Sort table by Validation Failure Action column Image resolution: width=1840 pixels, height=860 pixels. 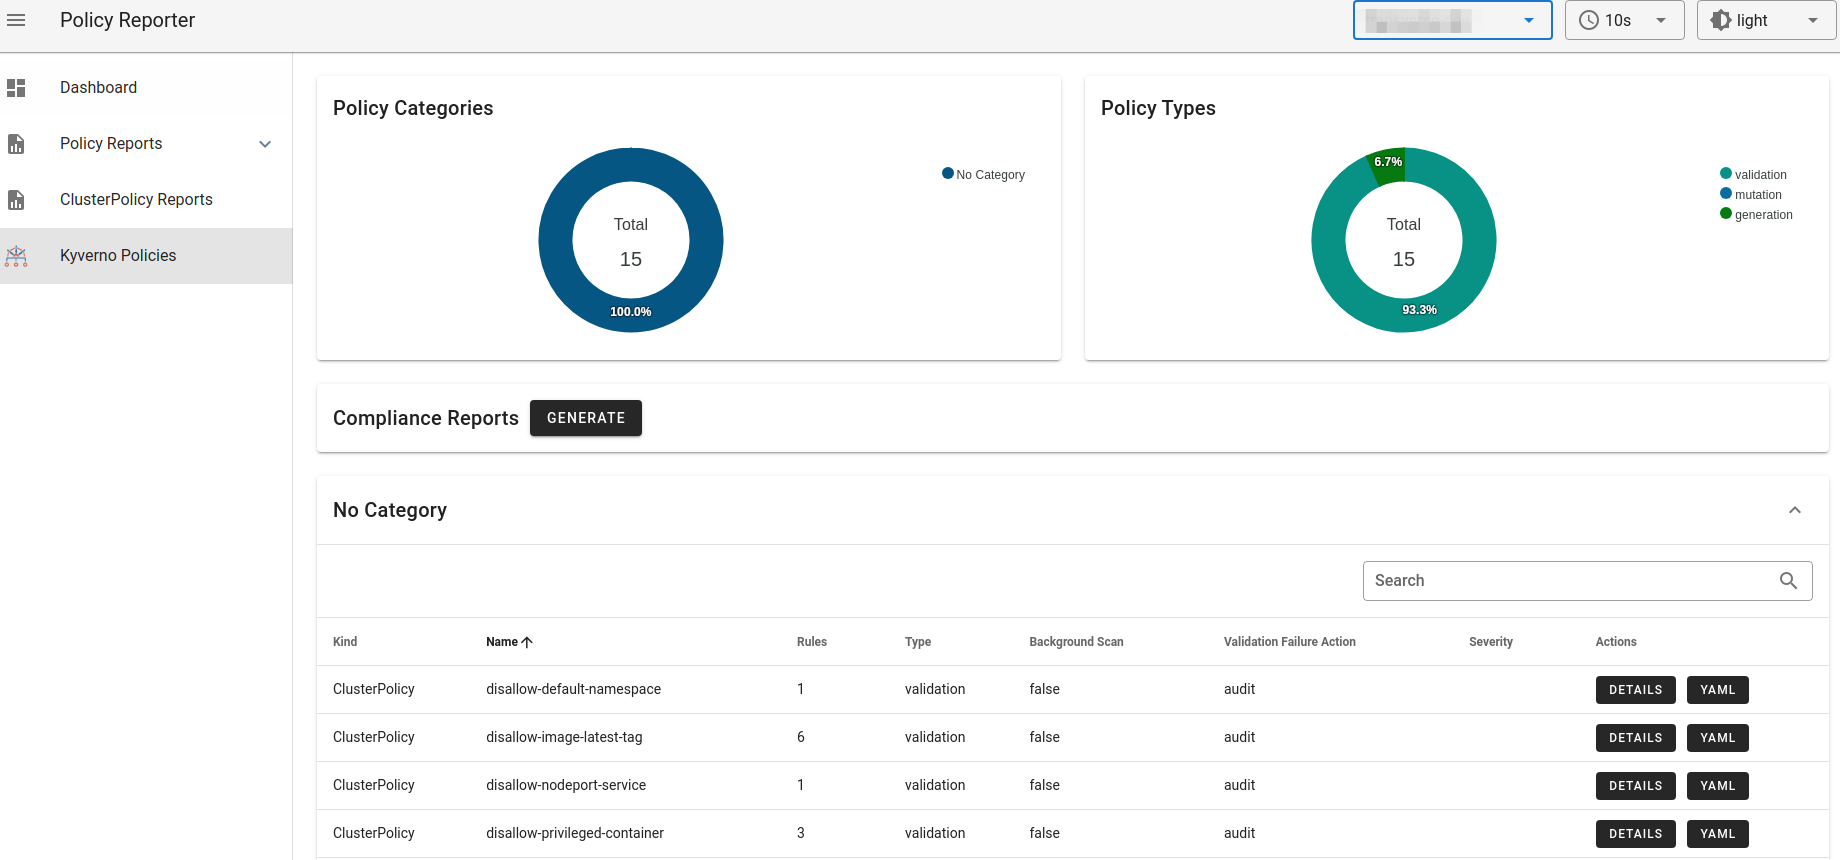tap(1290, 642)
